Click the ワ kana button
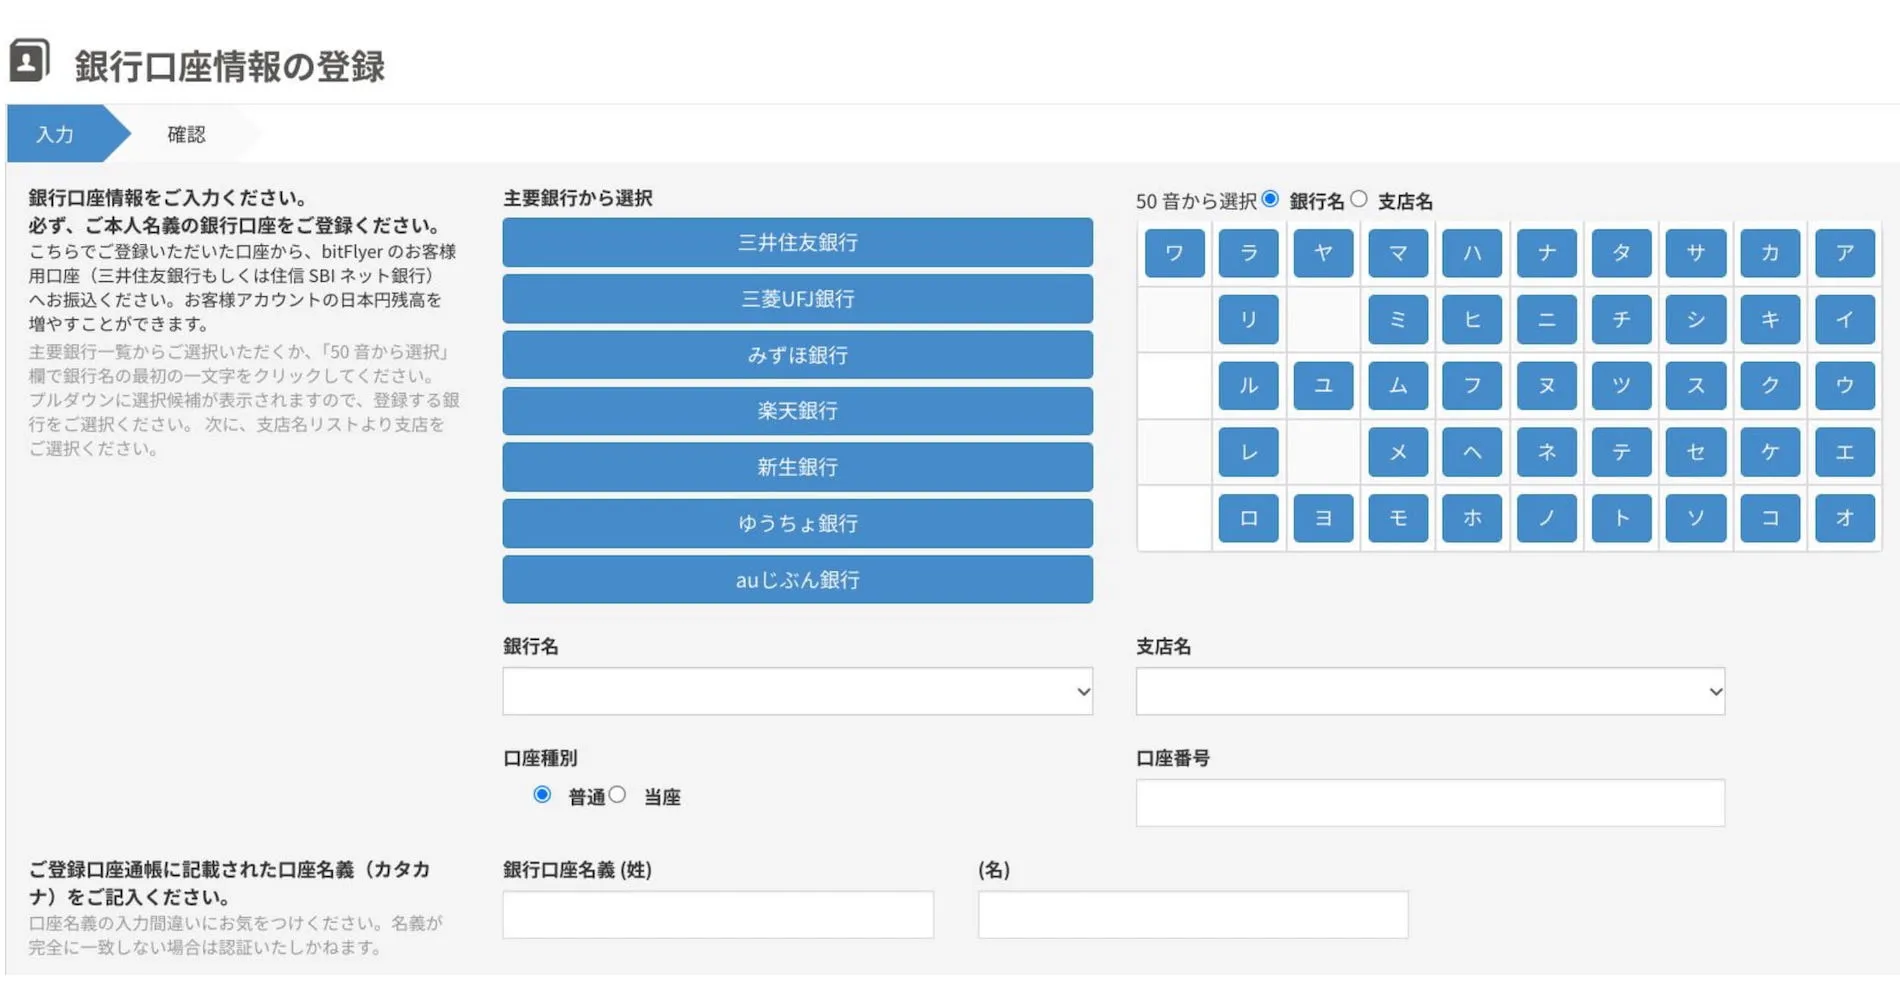The height and width of the screenshot is (997, 1900). 1174,253
